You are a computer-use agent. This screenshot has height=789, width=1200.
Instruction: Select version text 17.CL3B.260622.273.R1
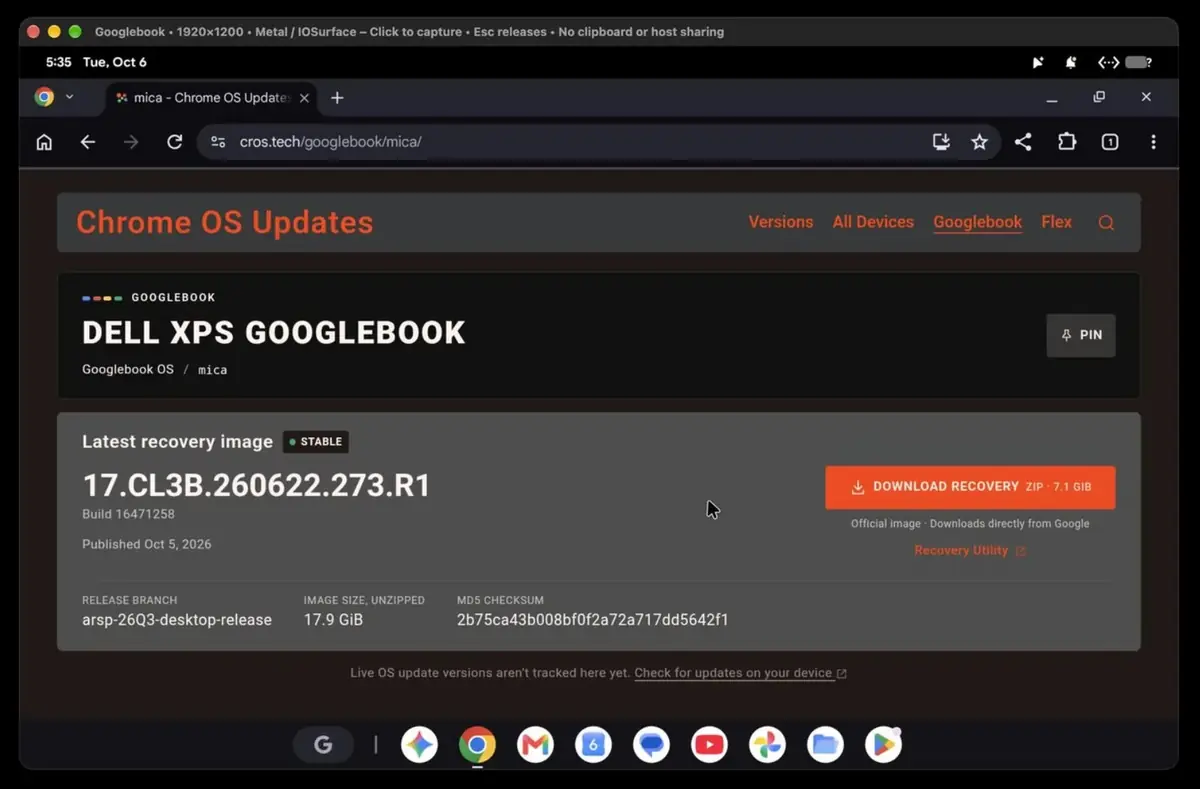click(256, 486)
